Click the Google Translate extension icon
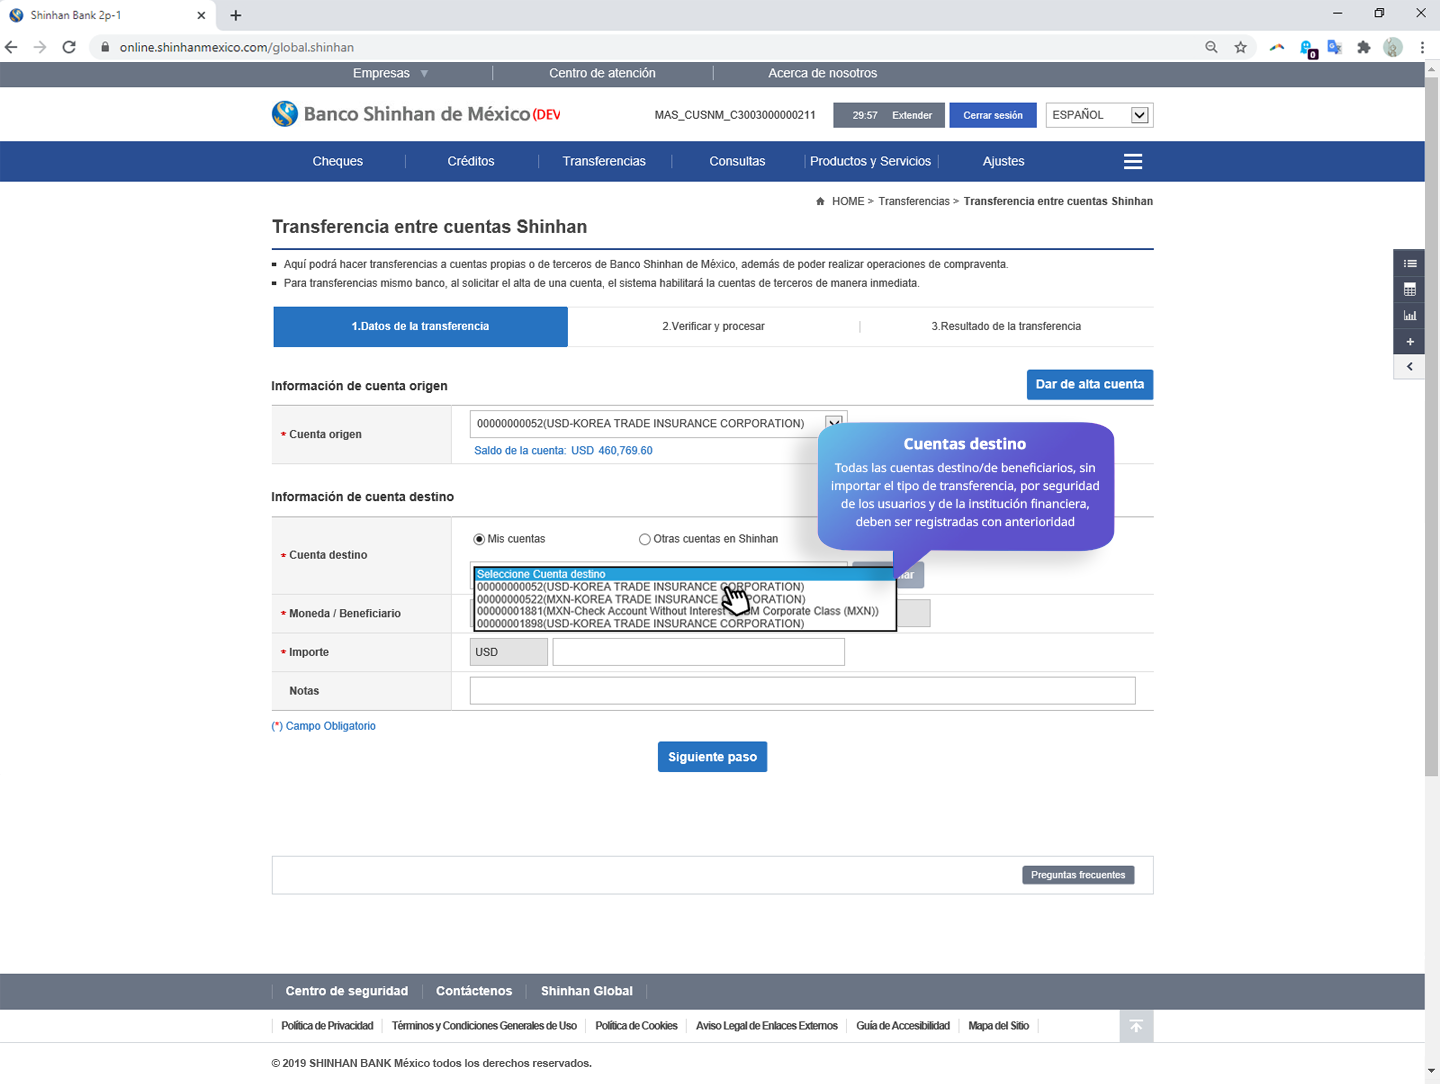 click(1334, 47)
